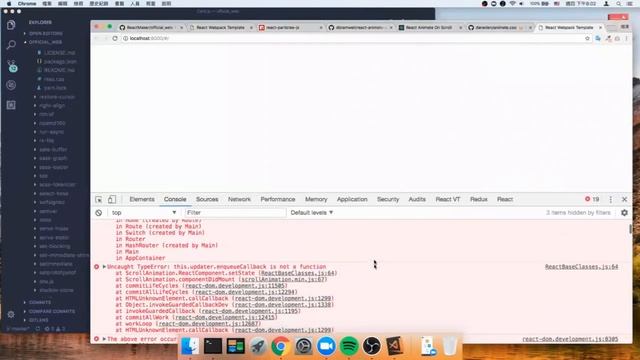
Task: Open react-dom.development.js:12415 link
Action: click(x=225, y=317)
